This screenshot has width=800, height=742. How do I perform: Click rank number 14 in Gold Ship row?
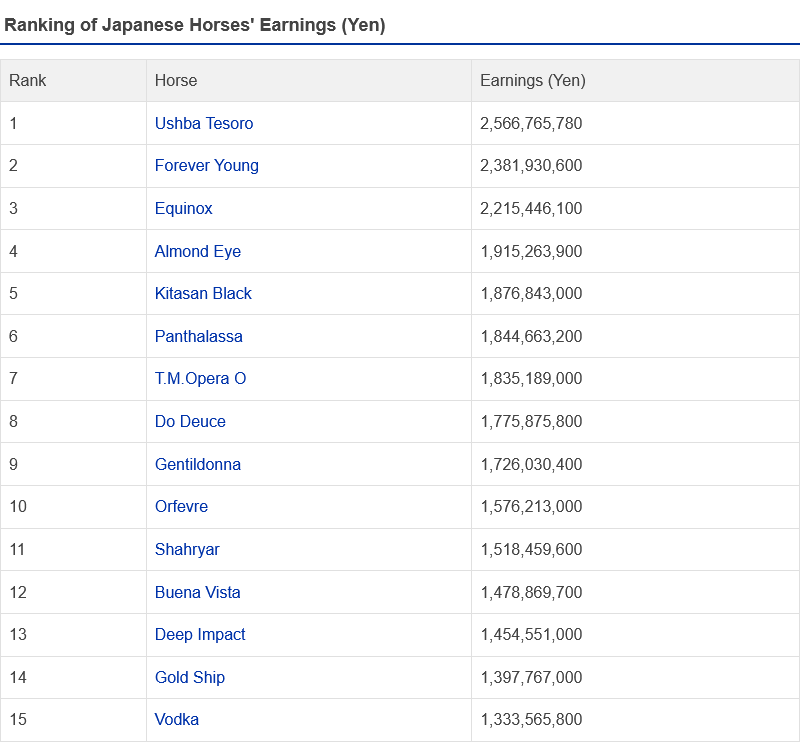click(x=18, y=677)
